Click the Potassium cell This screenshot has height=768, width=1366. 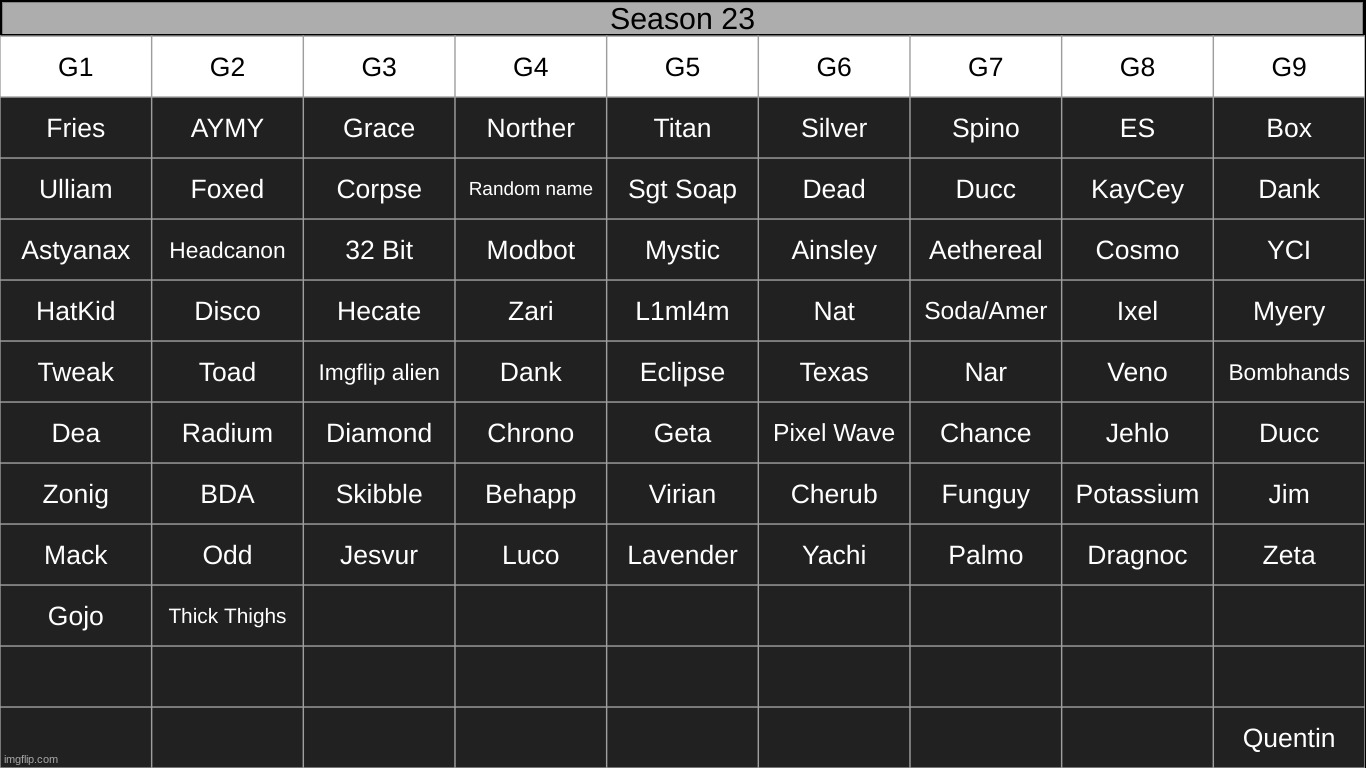(x=1137, y=494)
